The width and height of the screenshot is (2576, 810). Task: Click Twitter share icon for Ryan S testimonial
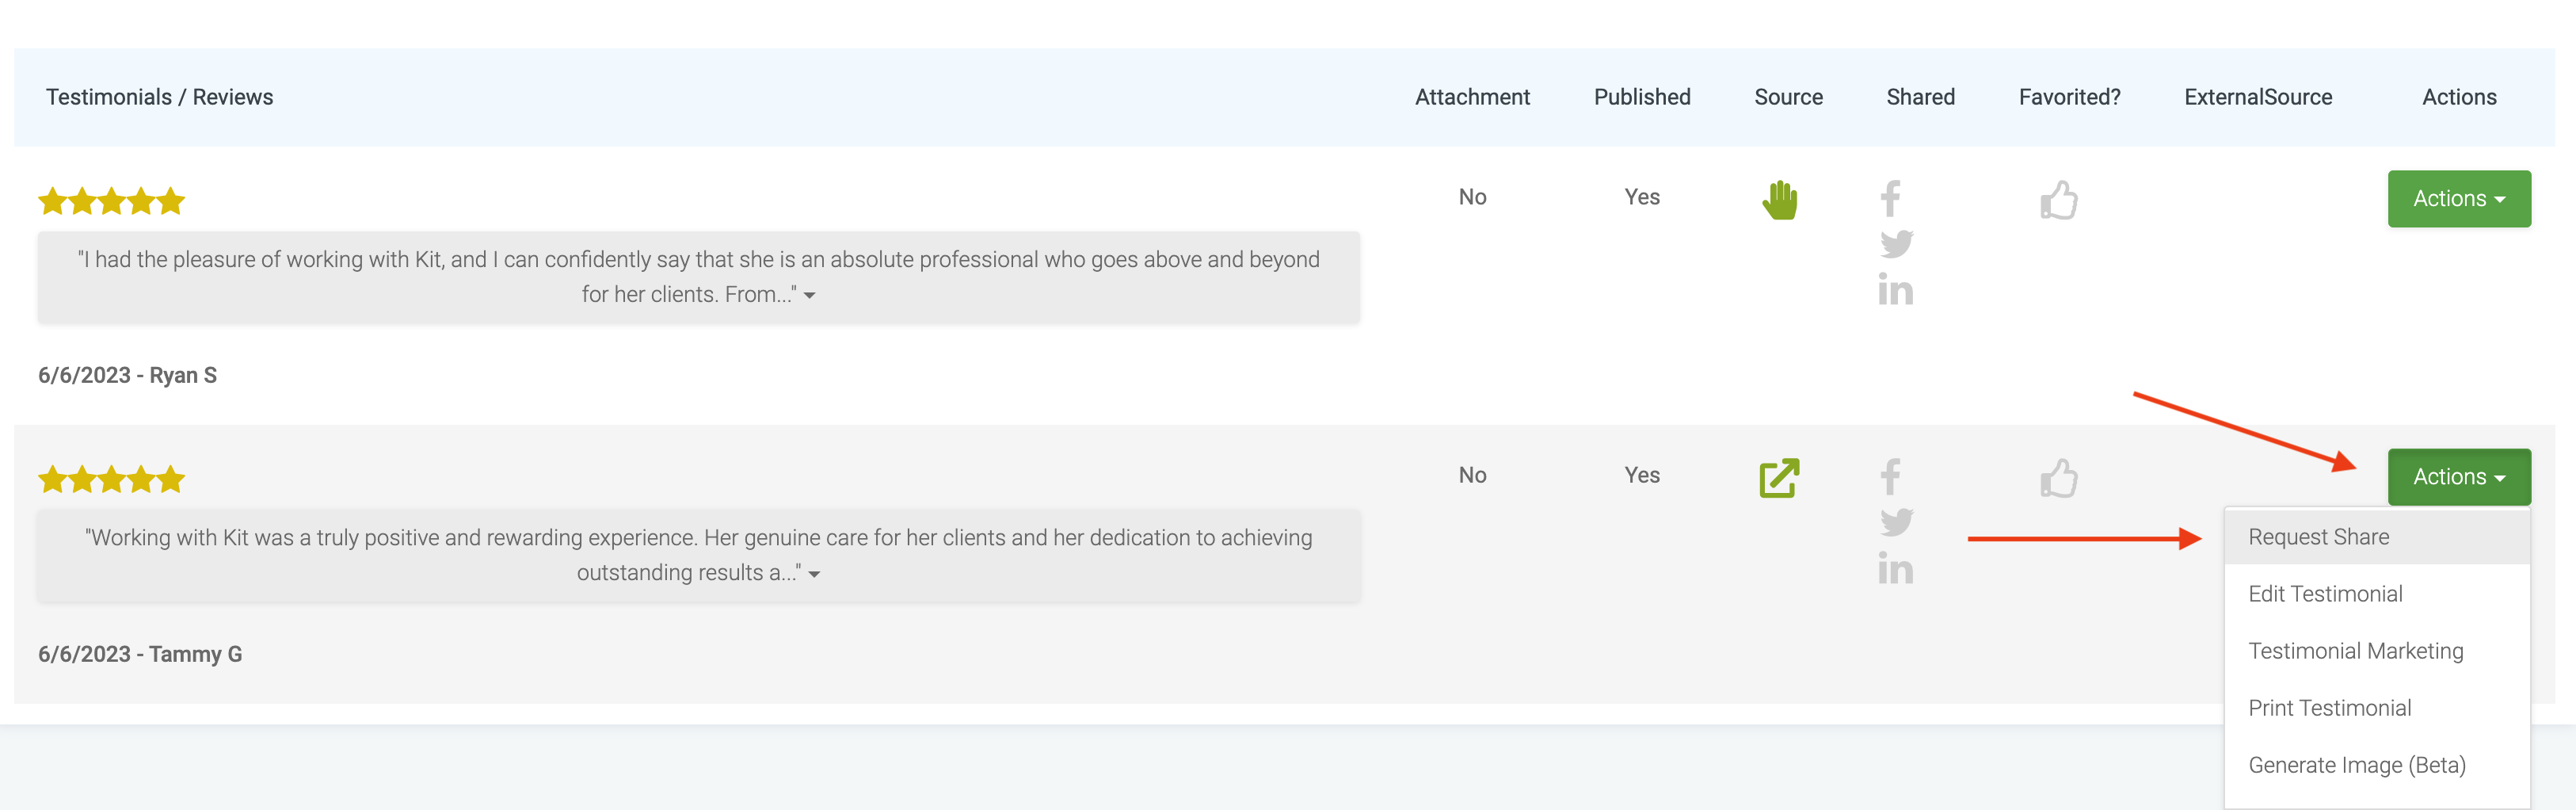(1896, 244)
